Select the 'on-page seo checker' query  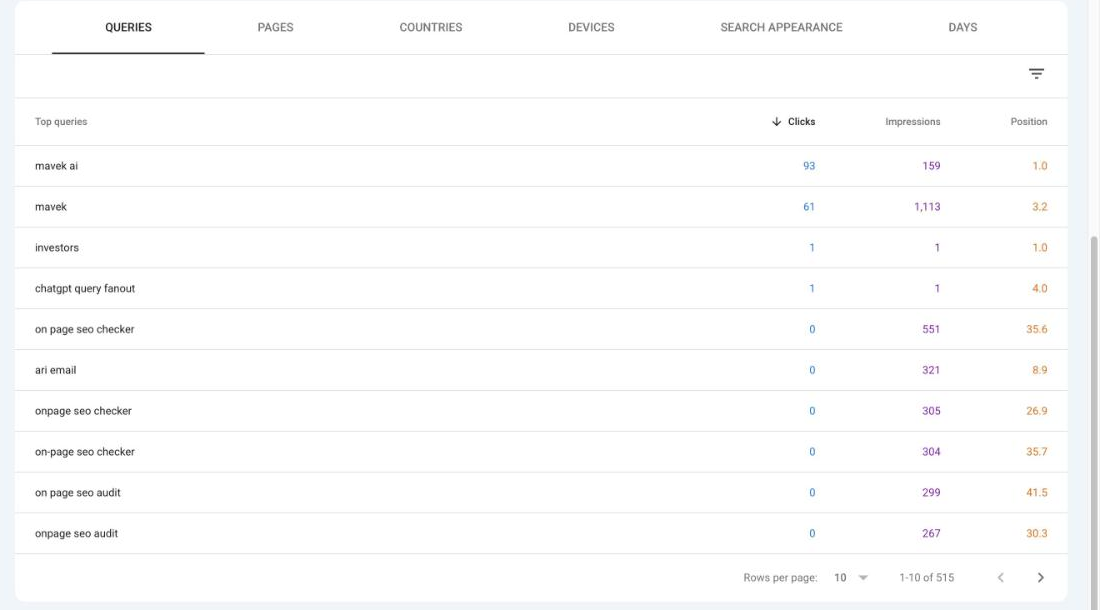(541, 452)
